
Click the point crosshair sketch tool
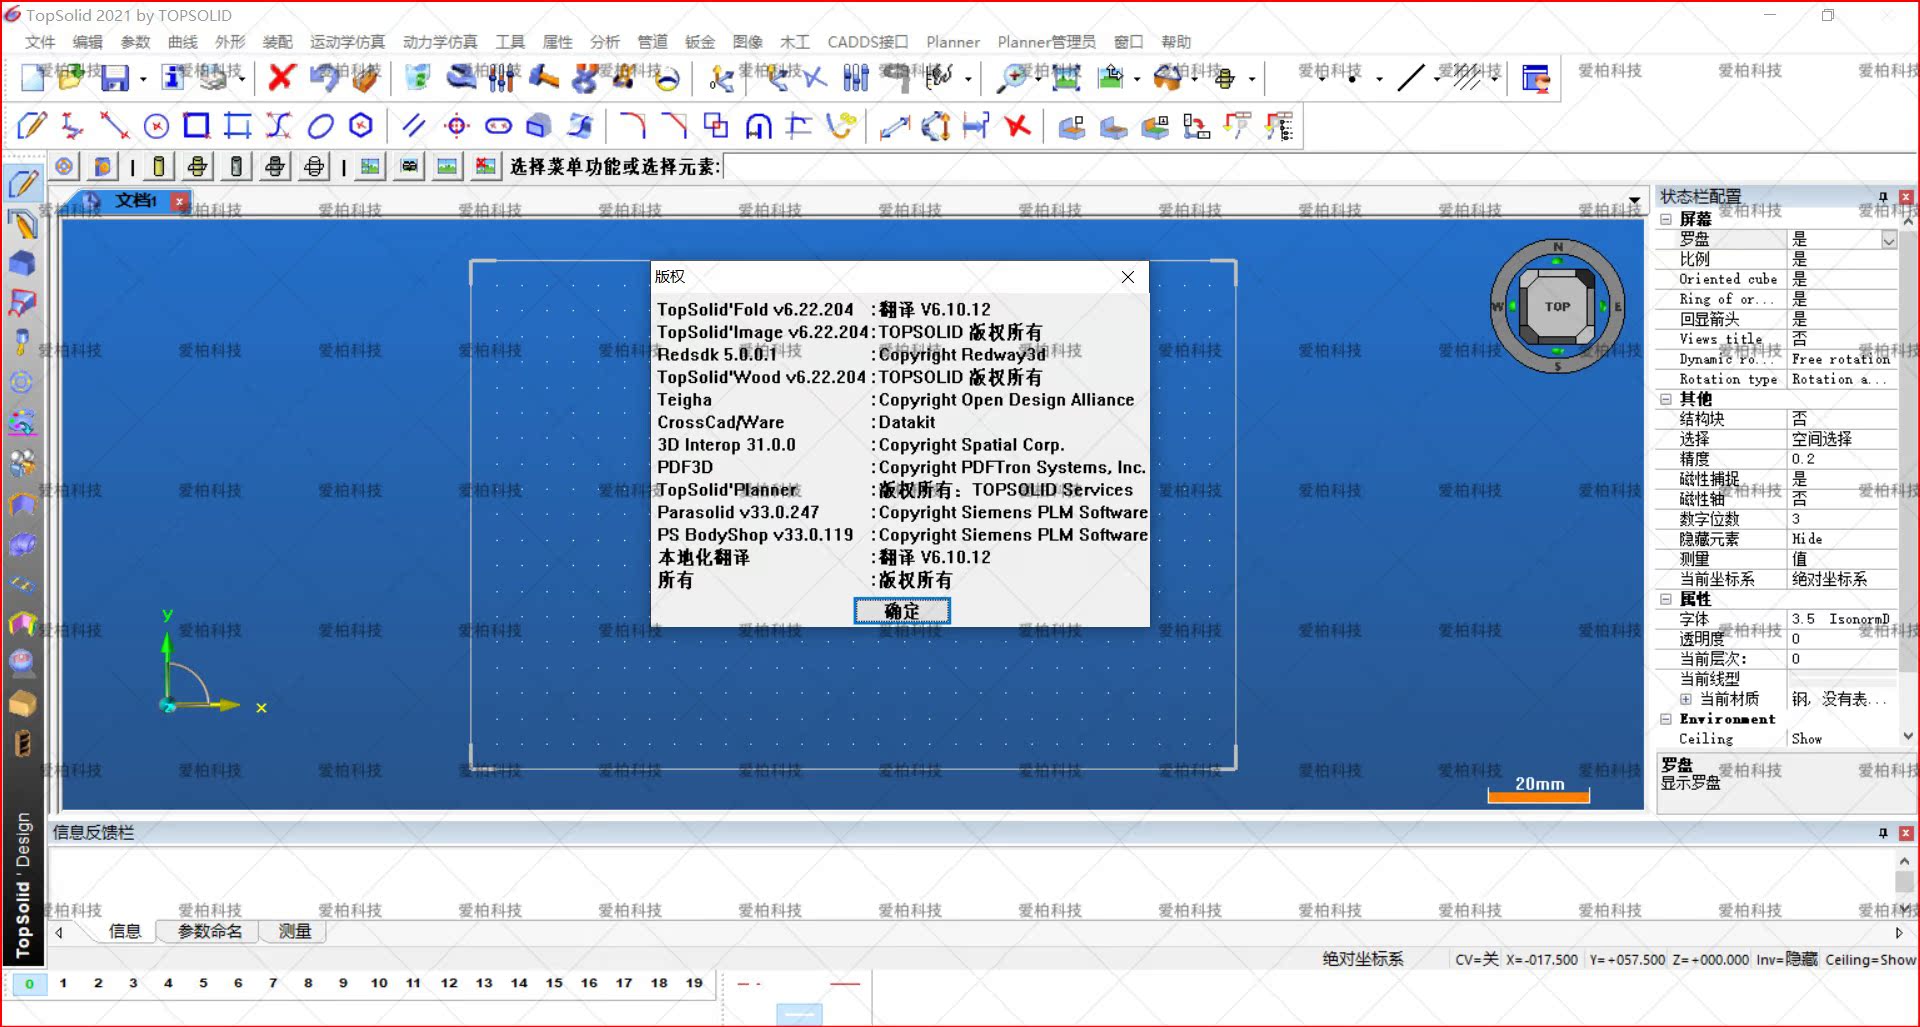point(456,126)
